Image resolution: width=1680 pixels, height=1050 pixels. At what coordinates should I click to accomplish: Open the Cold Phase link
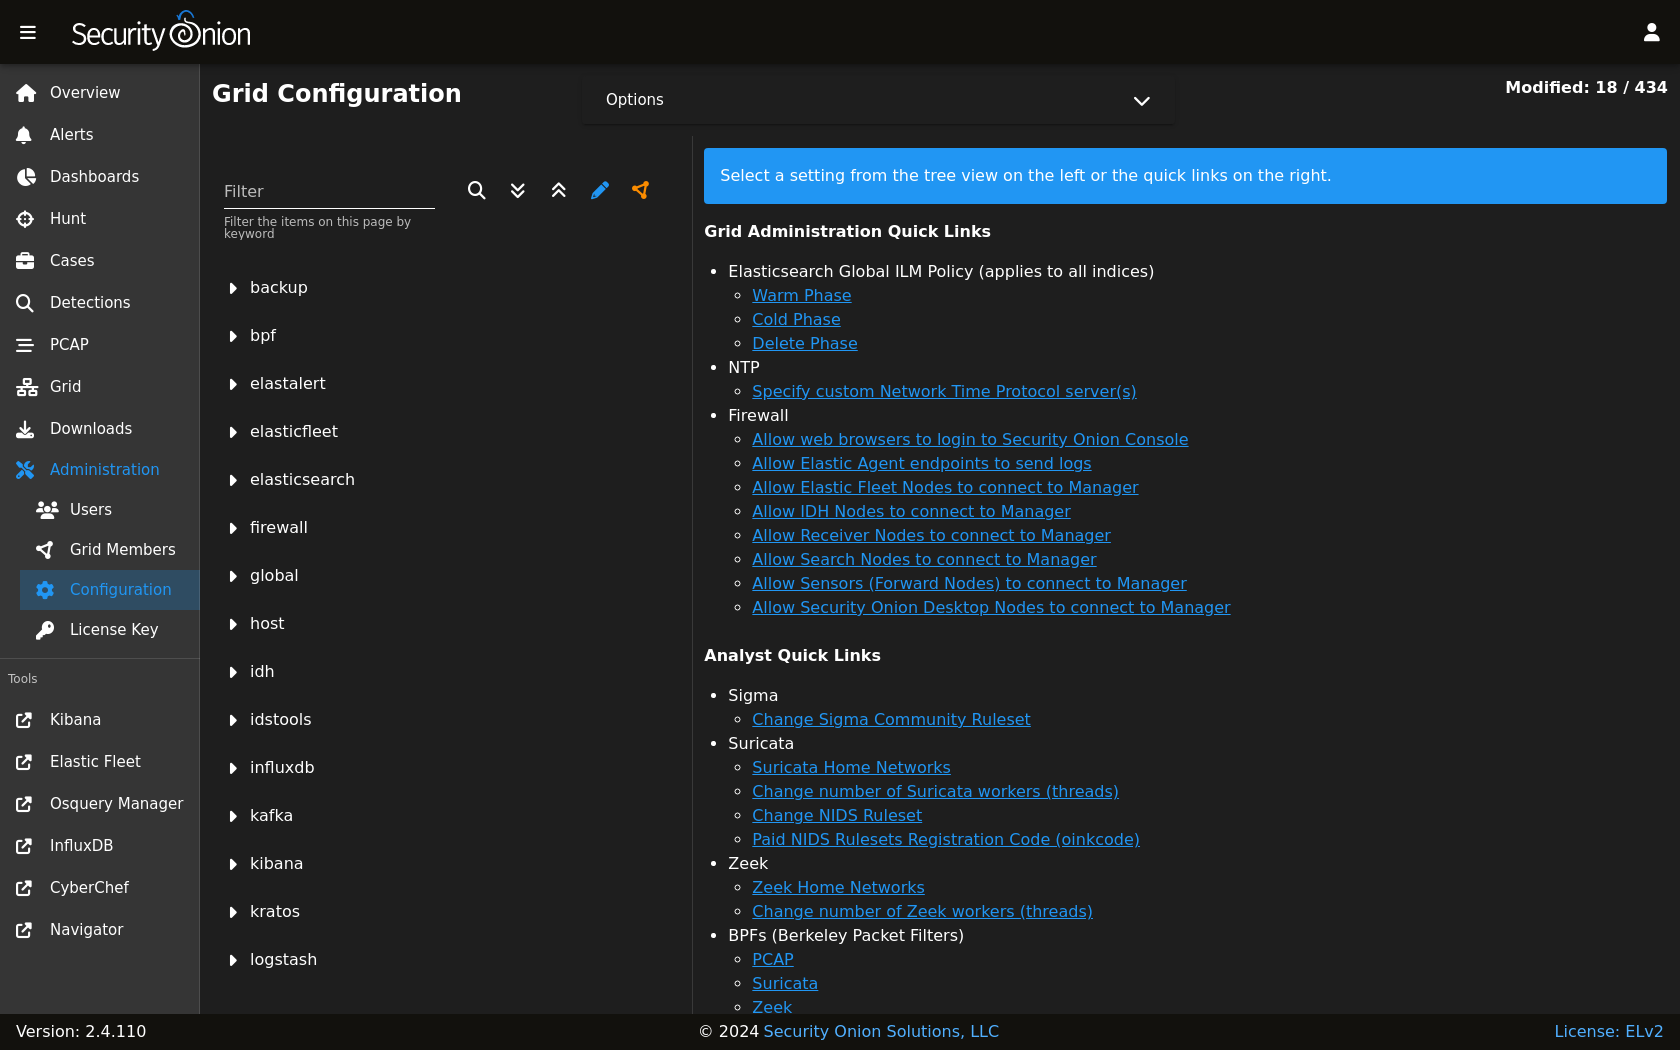796,320
